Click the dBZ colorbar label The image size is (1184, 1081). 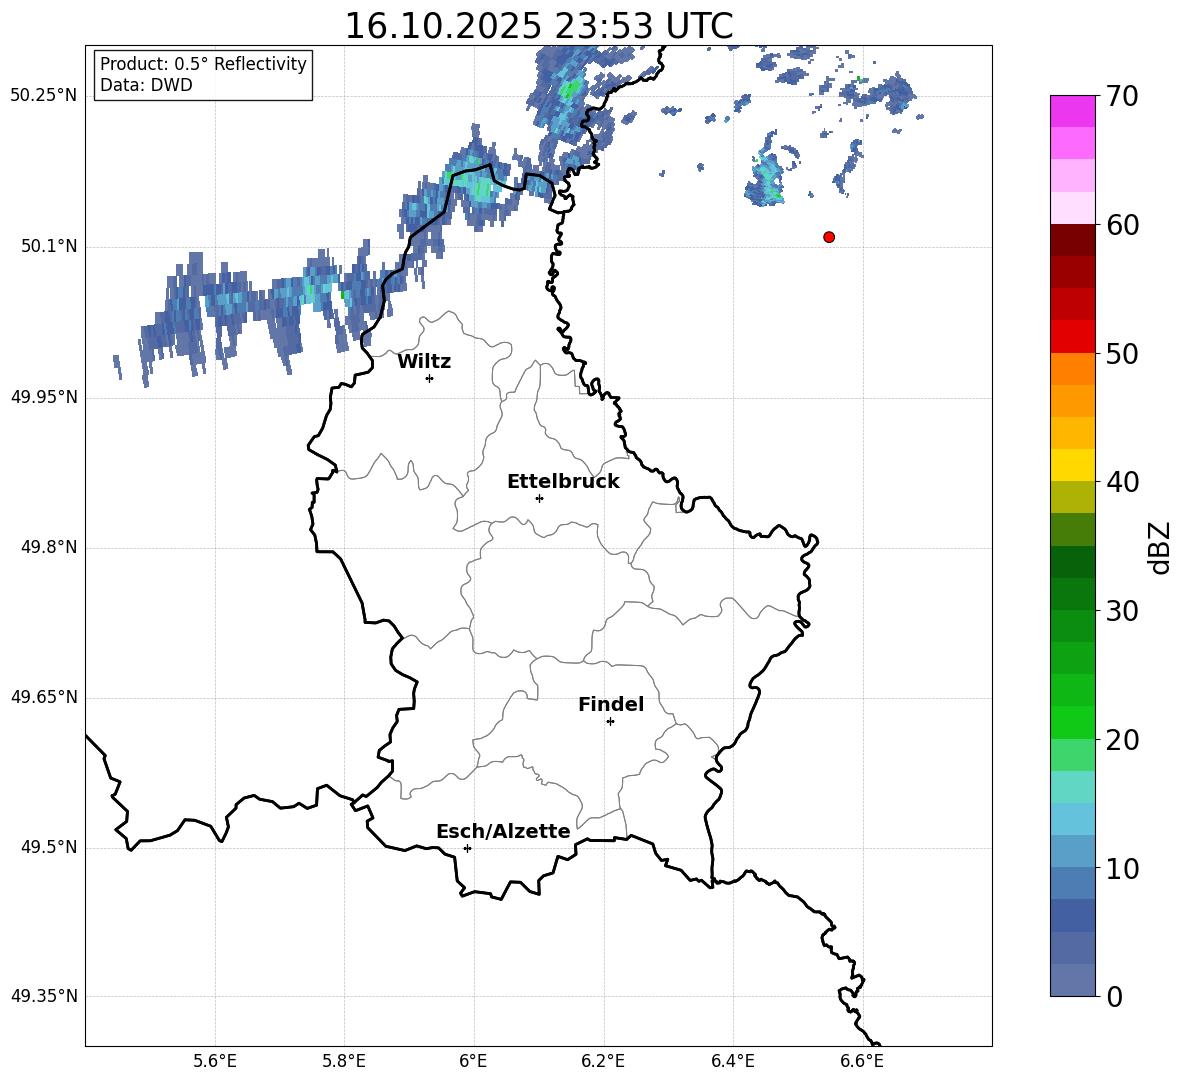point(1161,547)
